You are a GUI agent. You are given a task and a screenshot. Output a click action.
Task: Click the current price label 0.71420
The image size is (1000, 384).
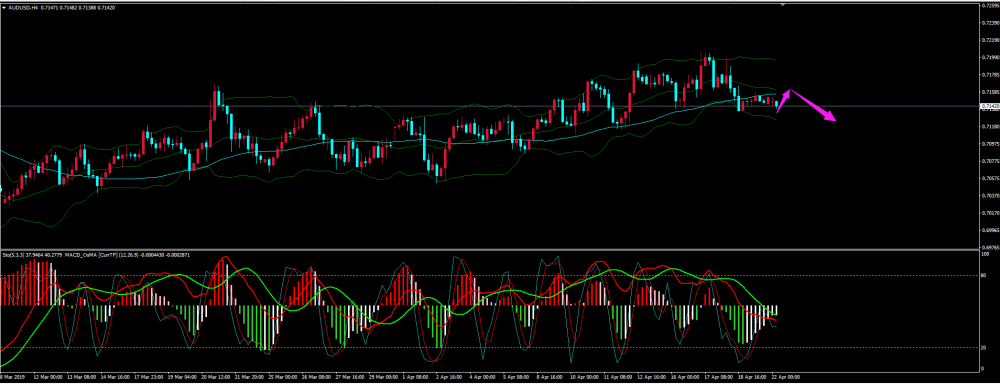990,106
